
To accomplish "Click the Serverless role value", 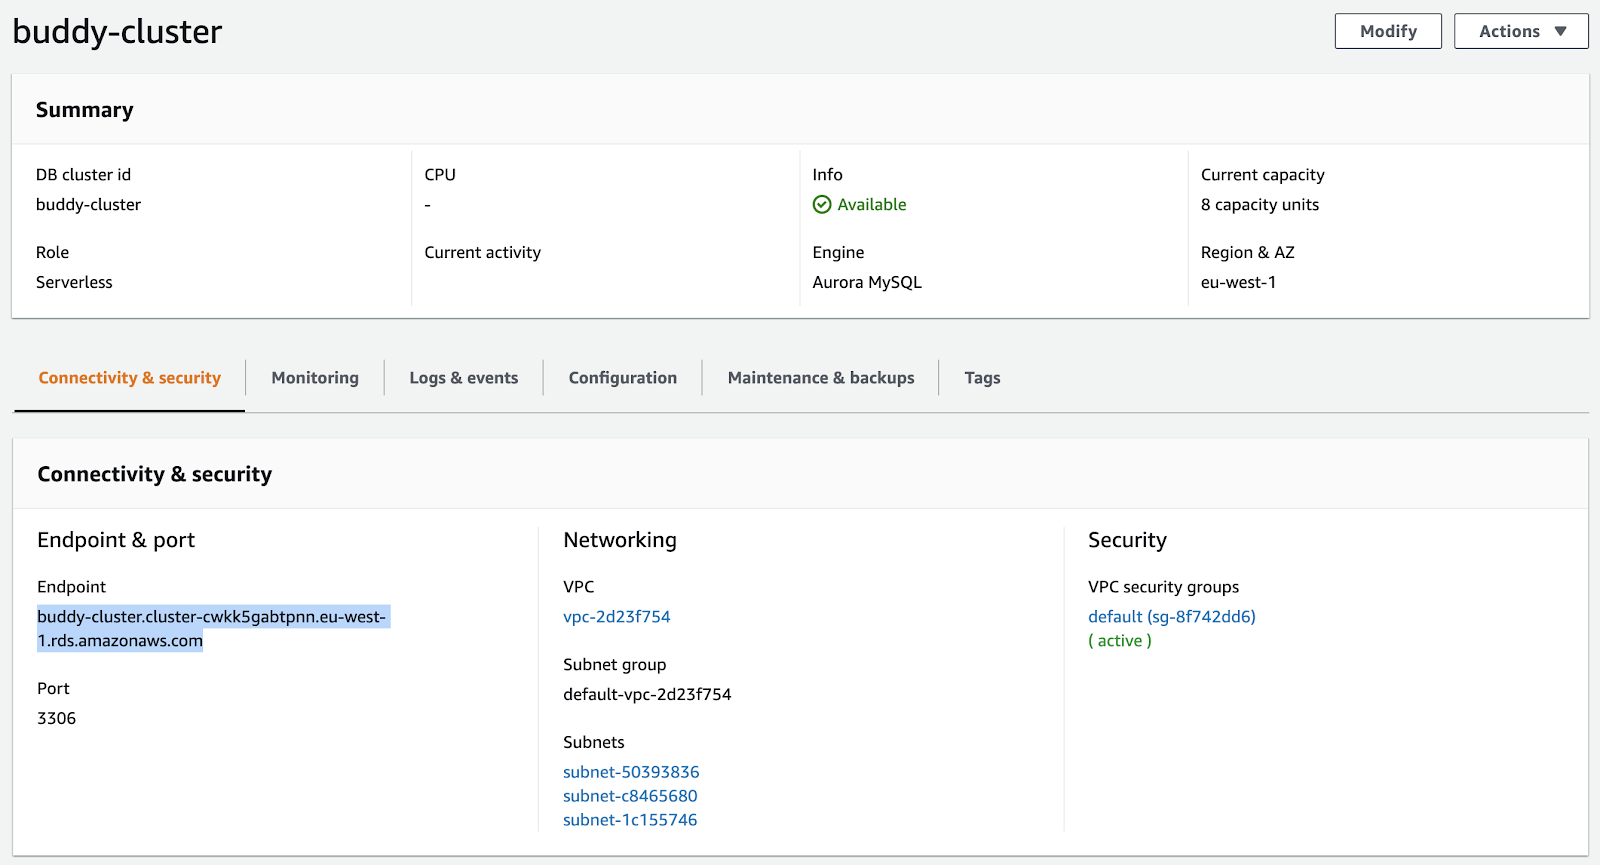I will pos(74,283).
